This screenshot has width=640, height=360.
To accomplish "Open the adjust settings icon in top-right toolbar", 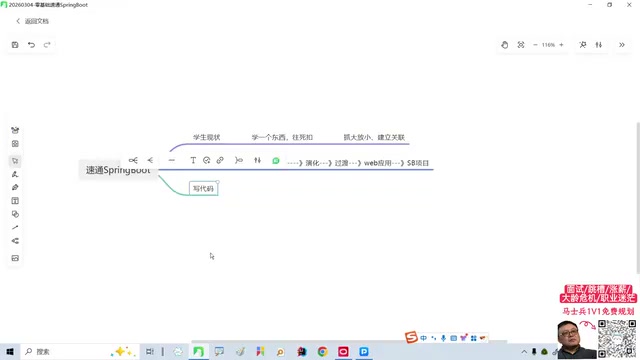I will pyautogui.click(x=599, y=45).
